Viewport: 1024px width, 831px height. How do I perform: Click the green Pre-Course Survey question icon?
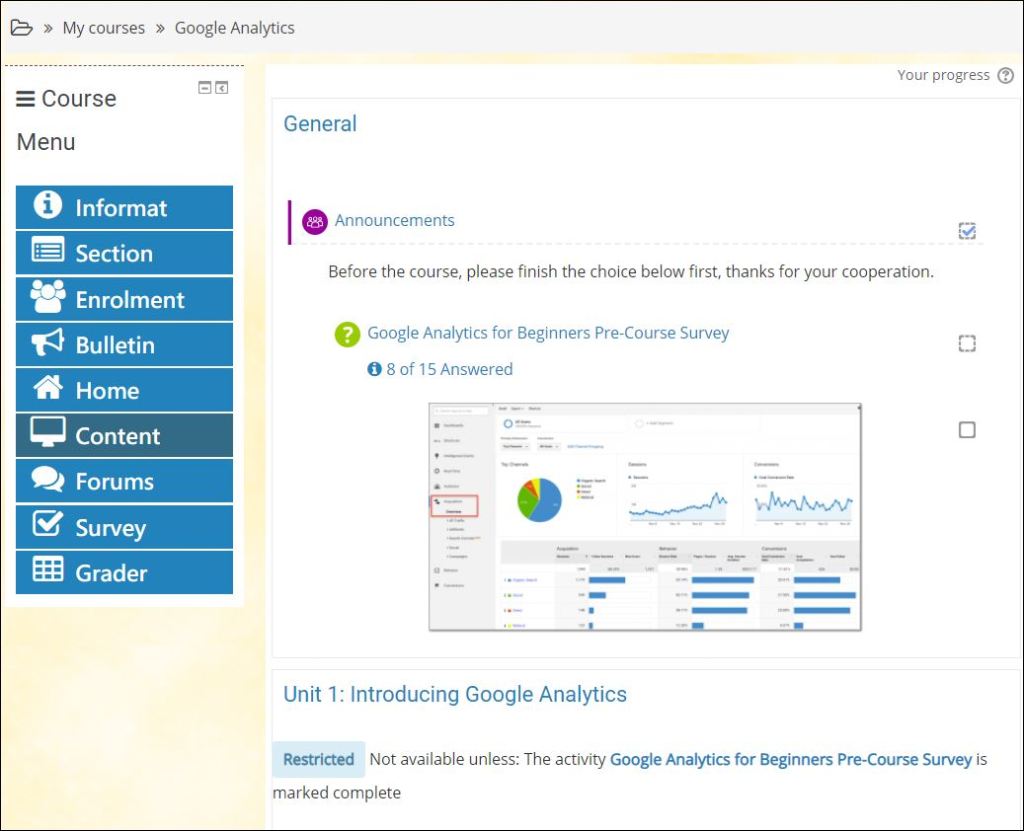347,334
